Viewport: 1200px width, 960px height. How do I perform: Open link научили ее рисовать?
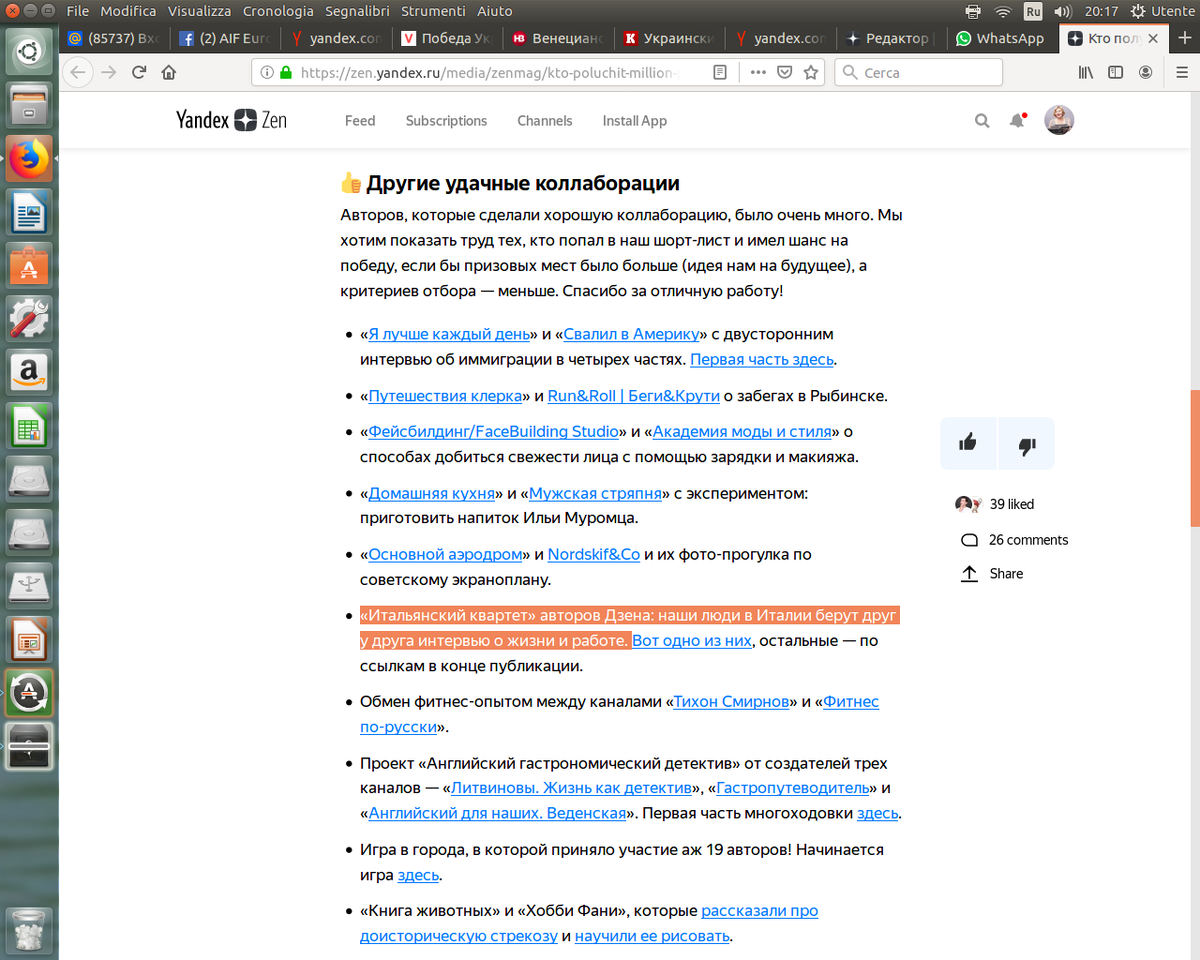tap(652, 936)
